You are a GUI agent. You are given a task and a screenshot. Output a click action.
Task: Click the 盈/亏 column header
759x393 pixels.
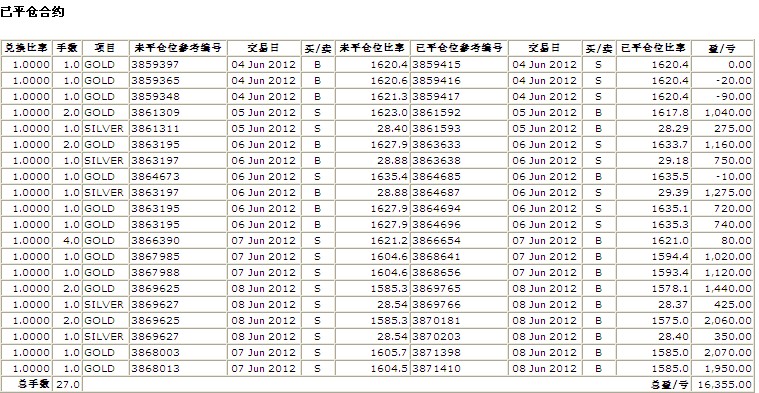click(x=722, y=48)
